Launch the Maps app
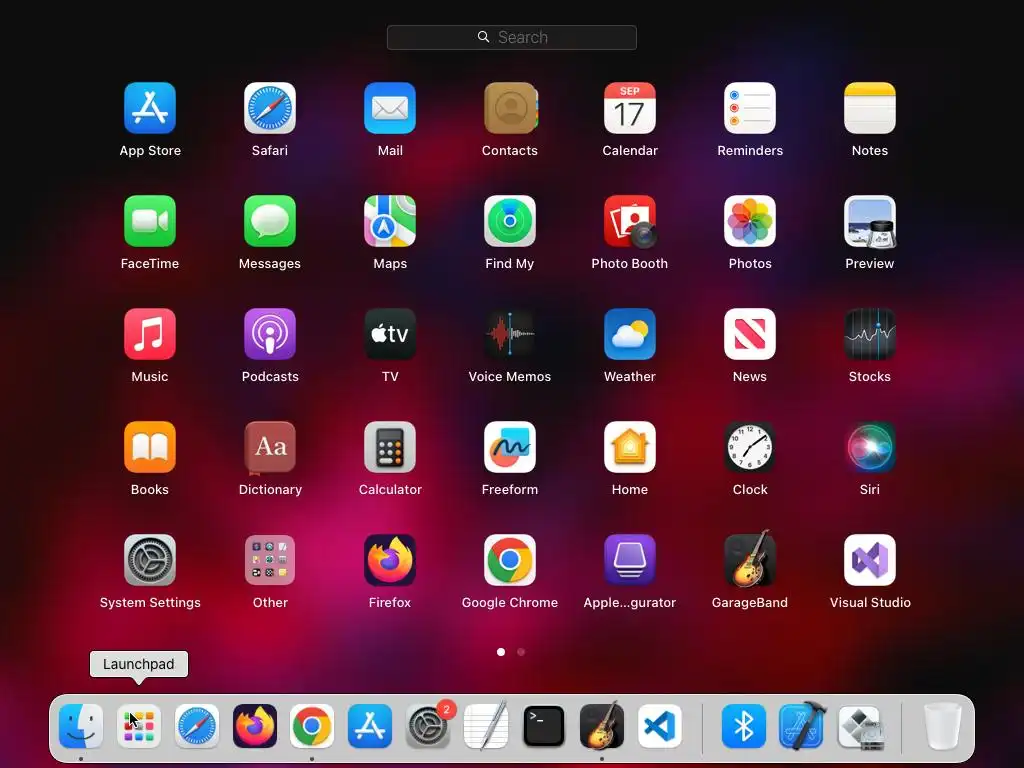1024x768 pixels. click(390, 221)
